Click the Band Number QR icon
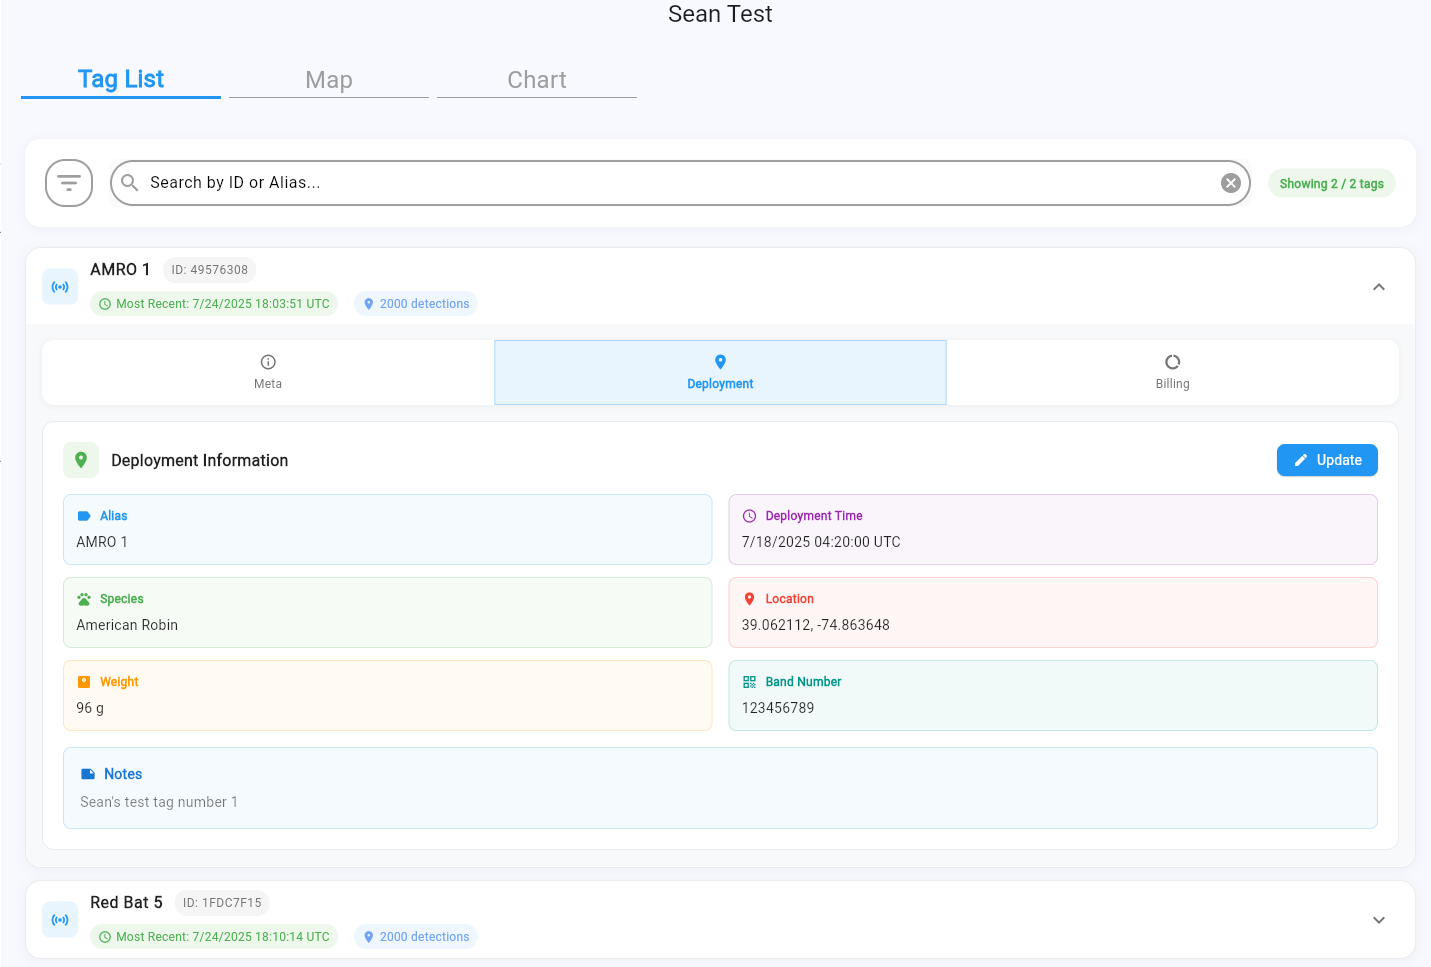1431x967 pixels. point(749,682)
